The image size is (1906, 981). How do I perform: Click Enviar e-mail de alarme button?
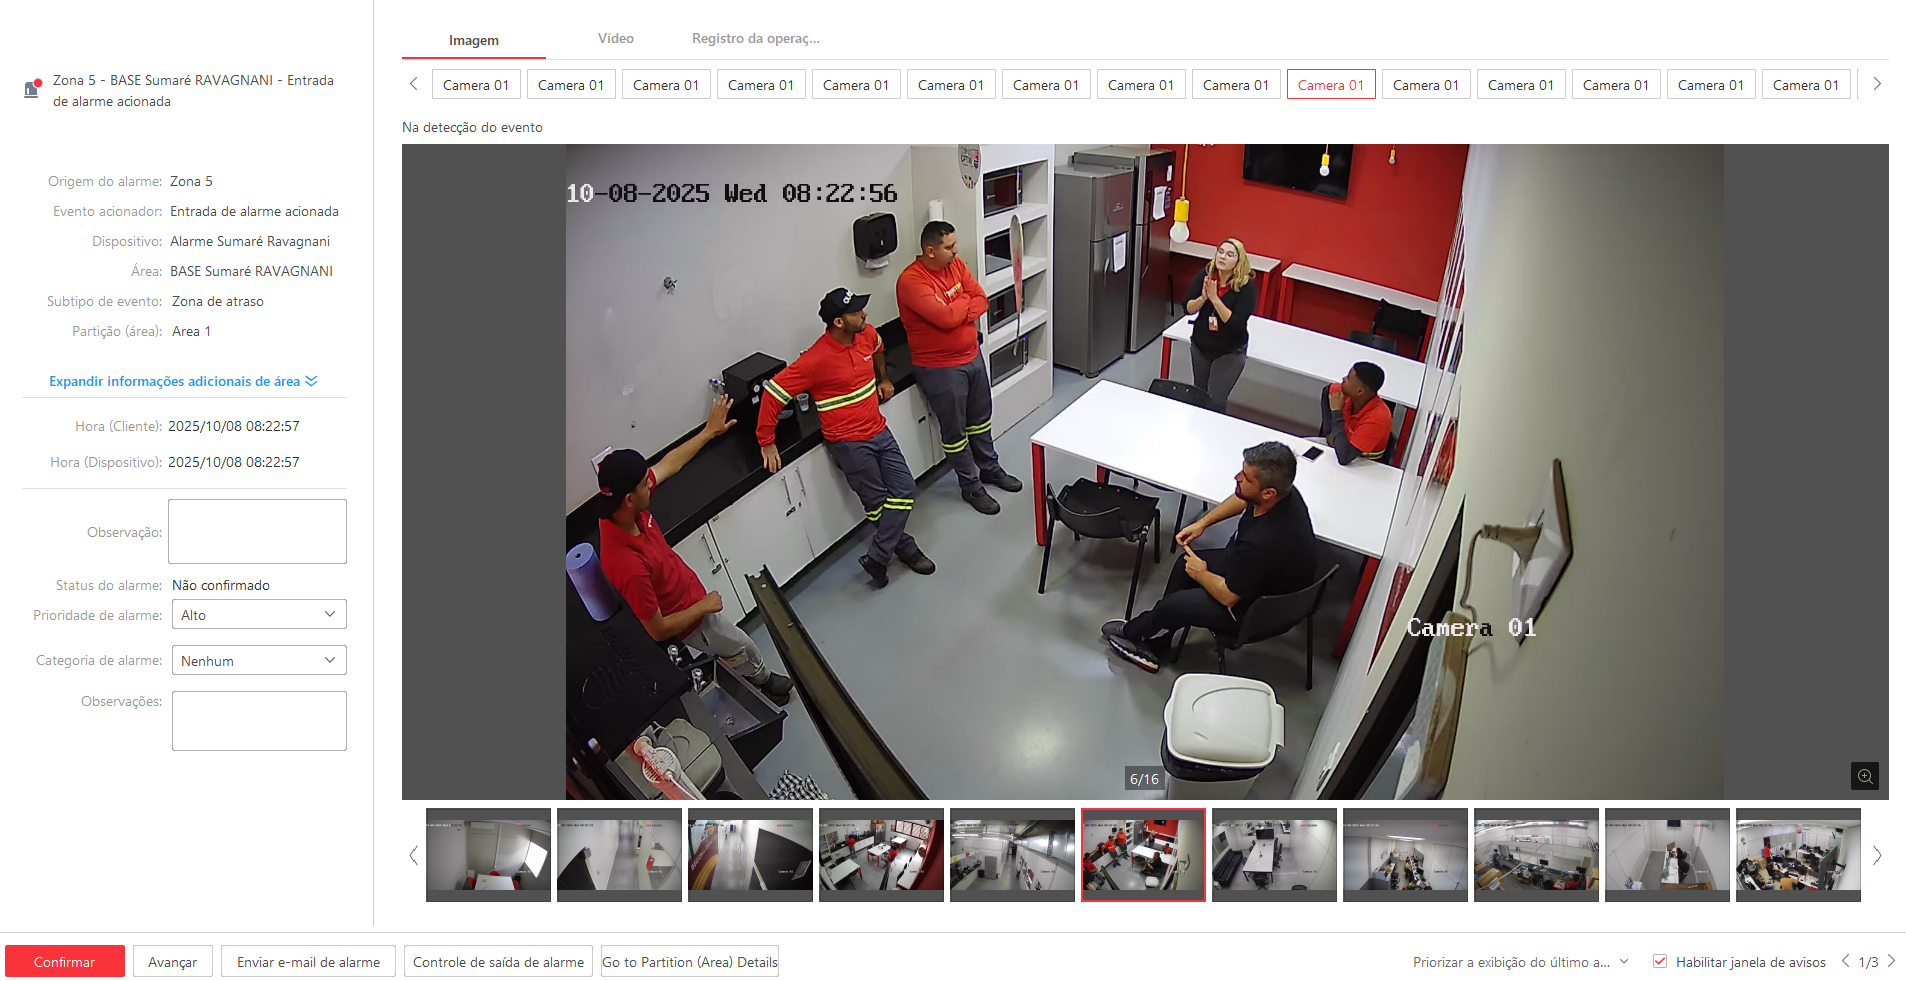[x=308, y=962]
